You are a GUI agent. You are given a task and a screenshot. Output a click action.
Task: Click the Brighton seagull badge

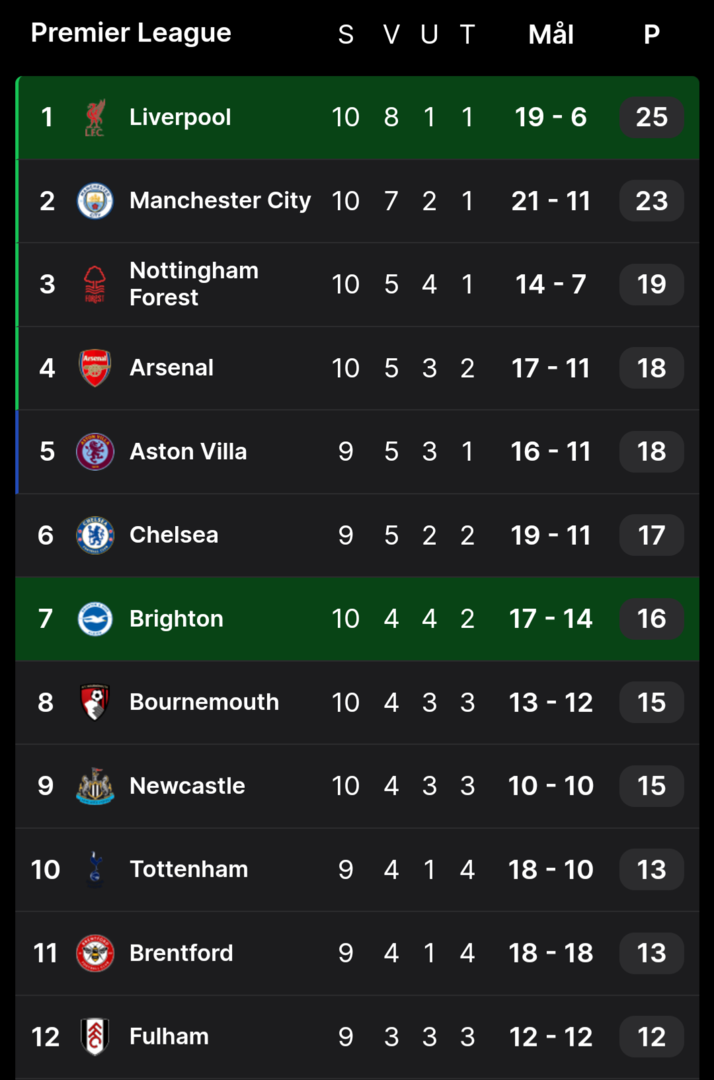pos(95,619)
